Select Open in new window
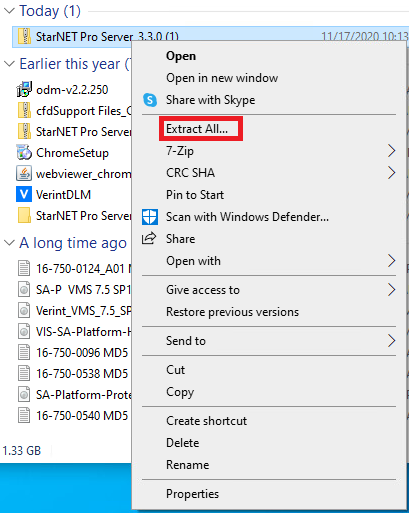 click(x=222, y=78)
